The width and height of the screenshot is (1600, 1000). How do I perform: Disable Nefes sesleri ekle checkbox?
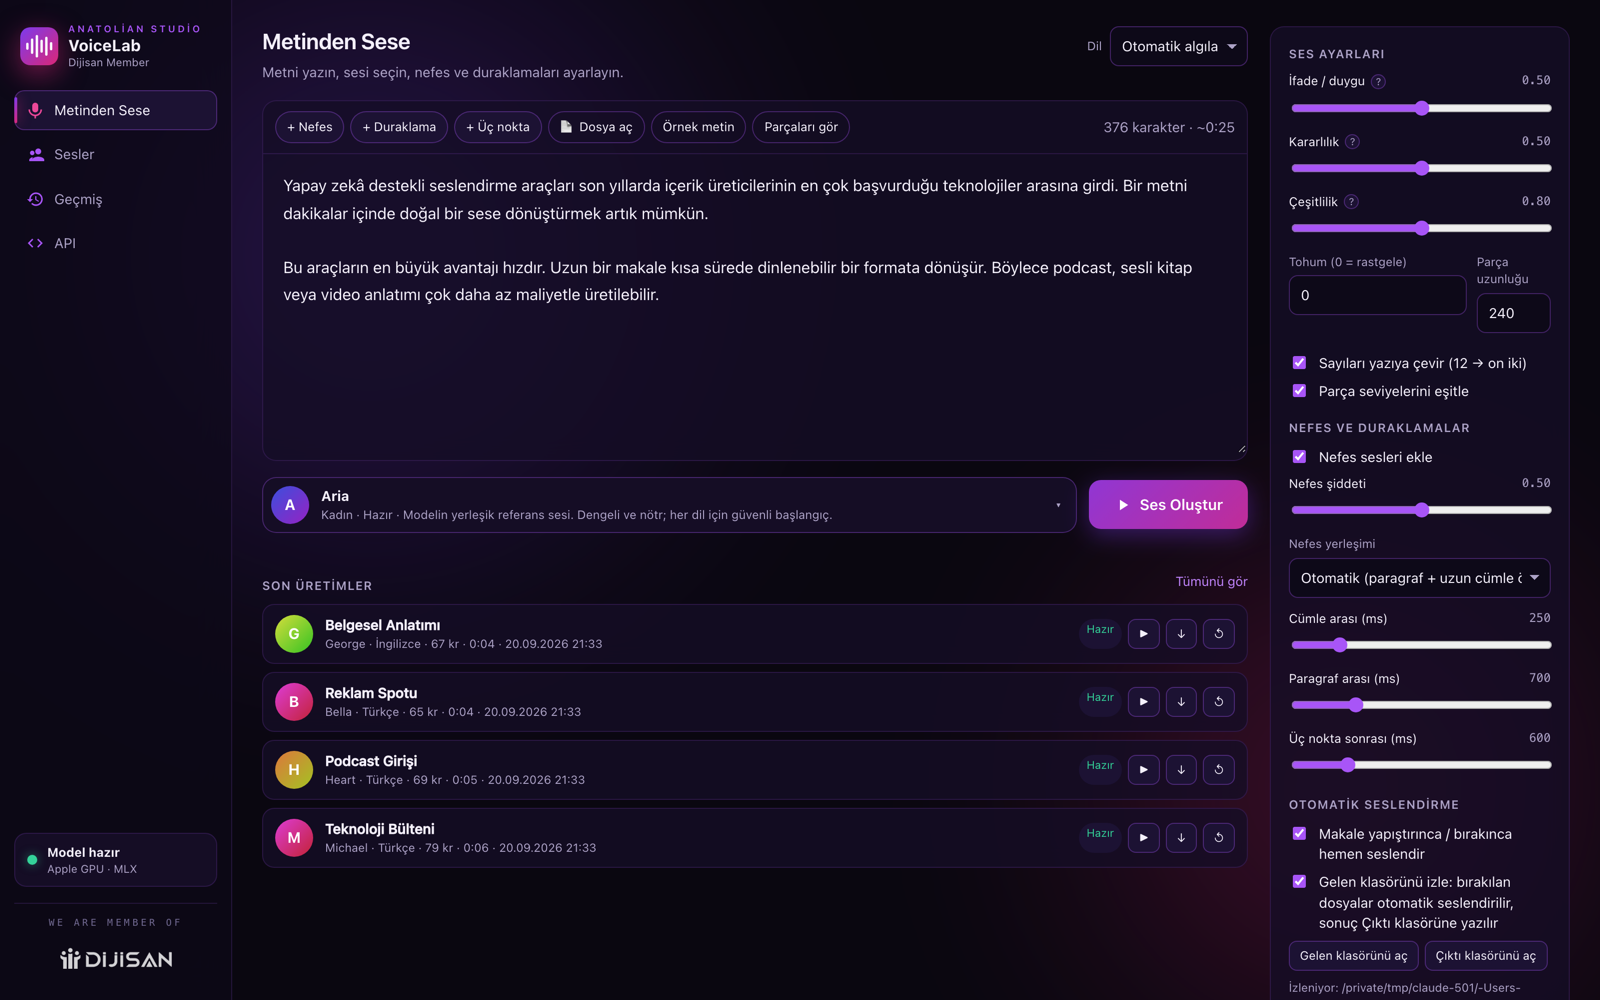coord(1299,457)
